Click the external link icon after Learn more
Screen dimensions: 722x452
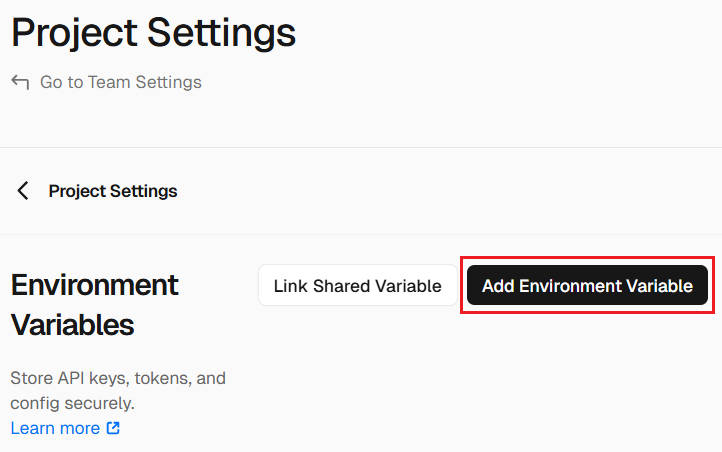pyautogui.click(x=113, y=428)
